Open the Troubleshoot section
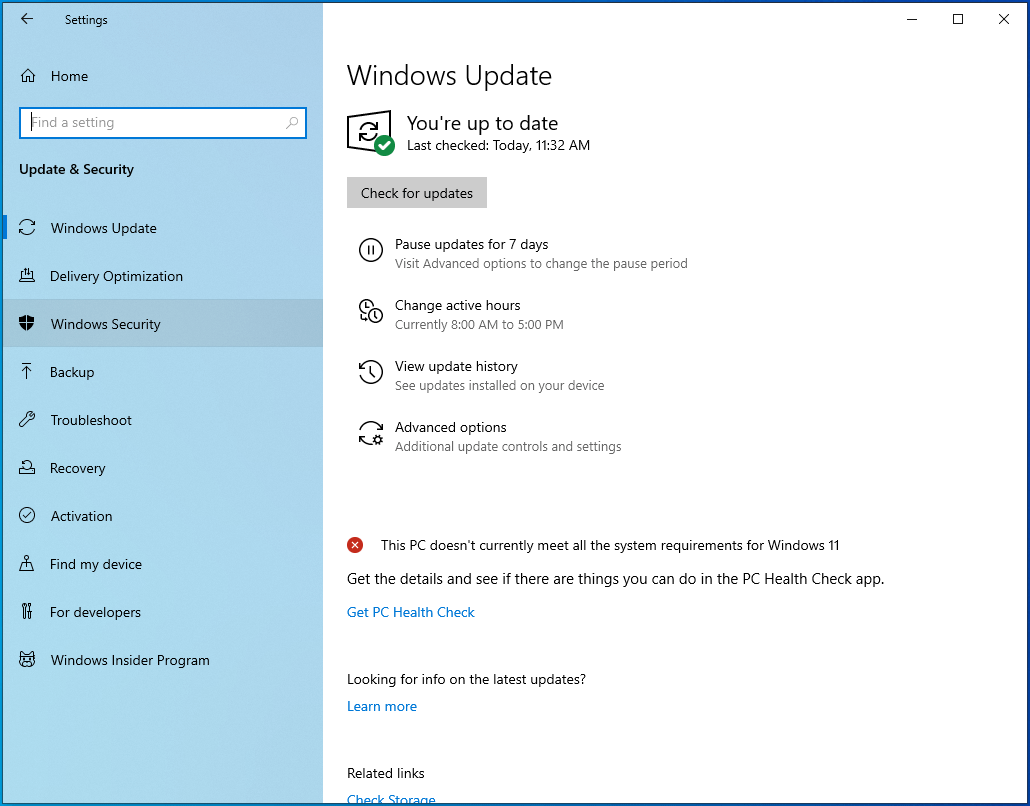 (90, 420)
